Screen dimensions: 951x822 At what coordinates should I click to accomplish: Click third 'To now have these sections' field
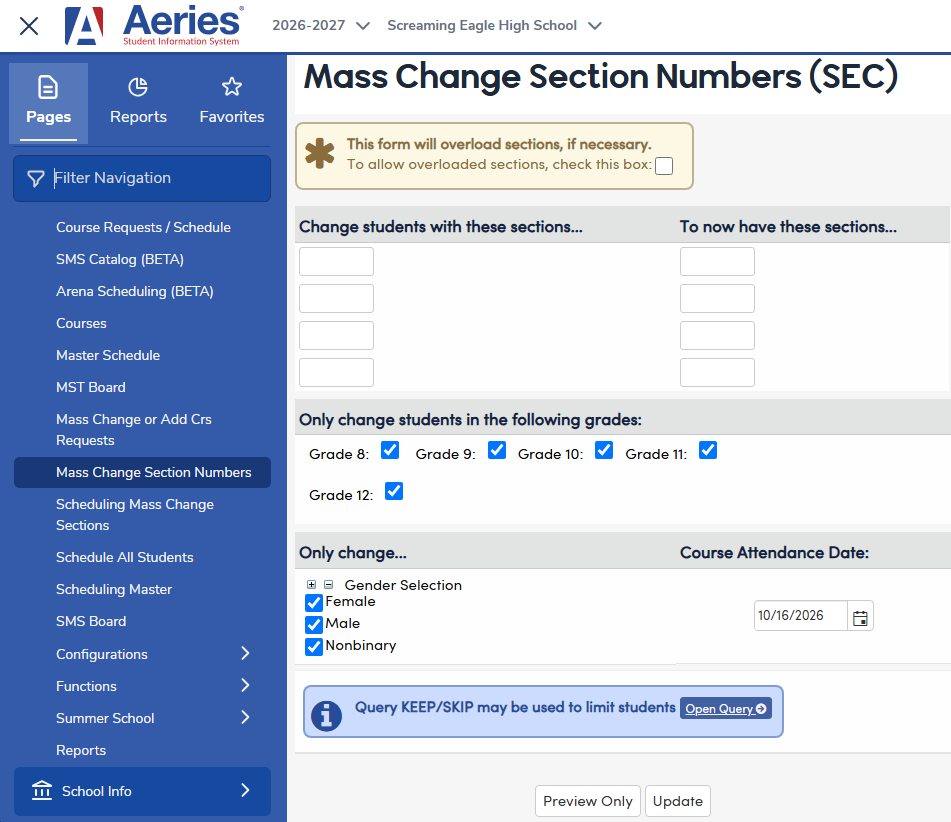click(x=717, y=335)
